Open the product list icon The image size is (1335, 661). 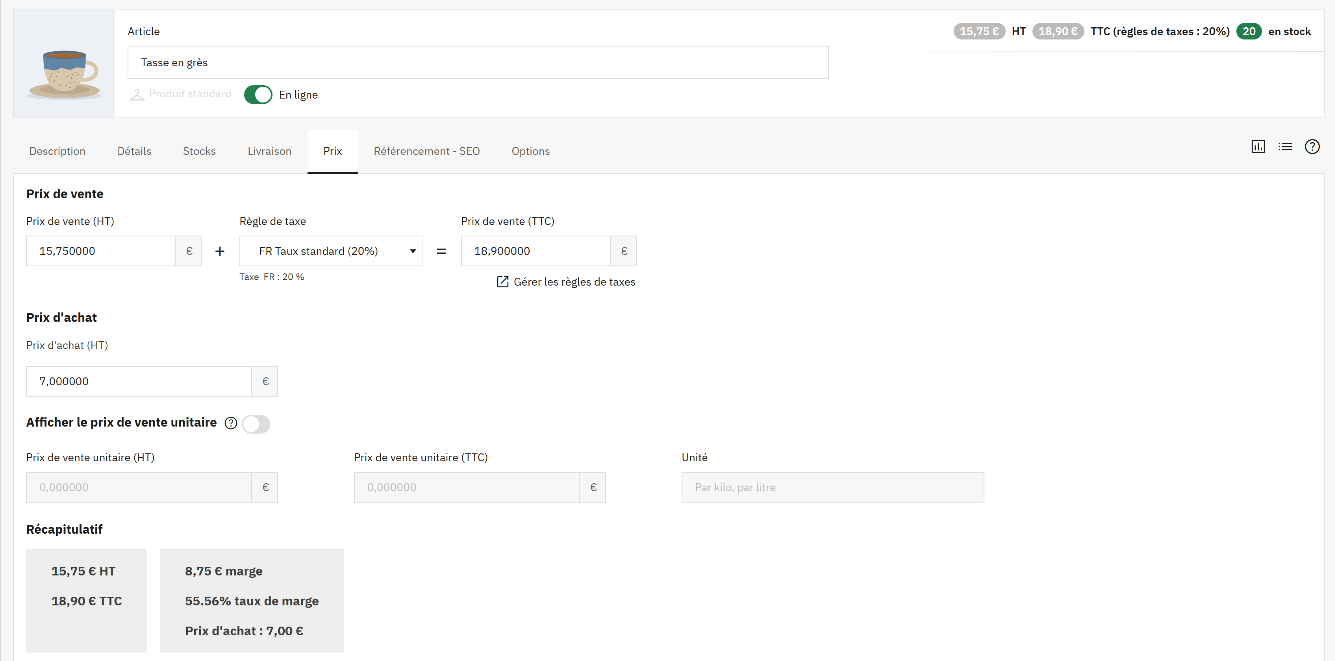click(1285, 147)
